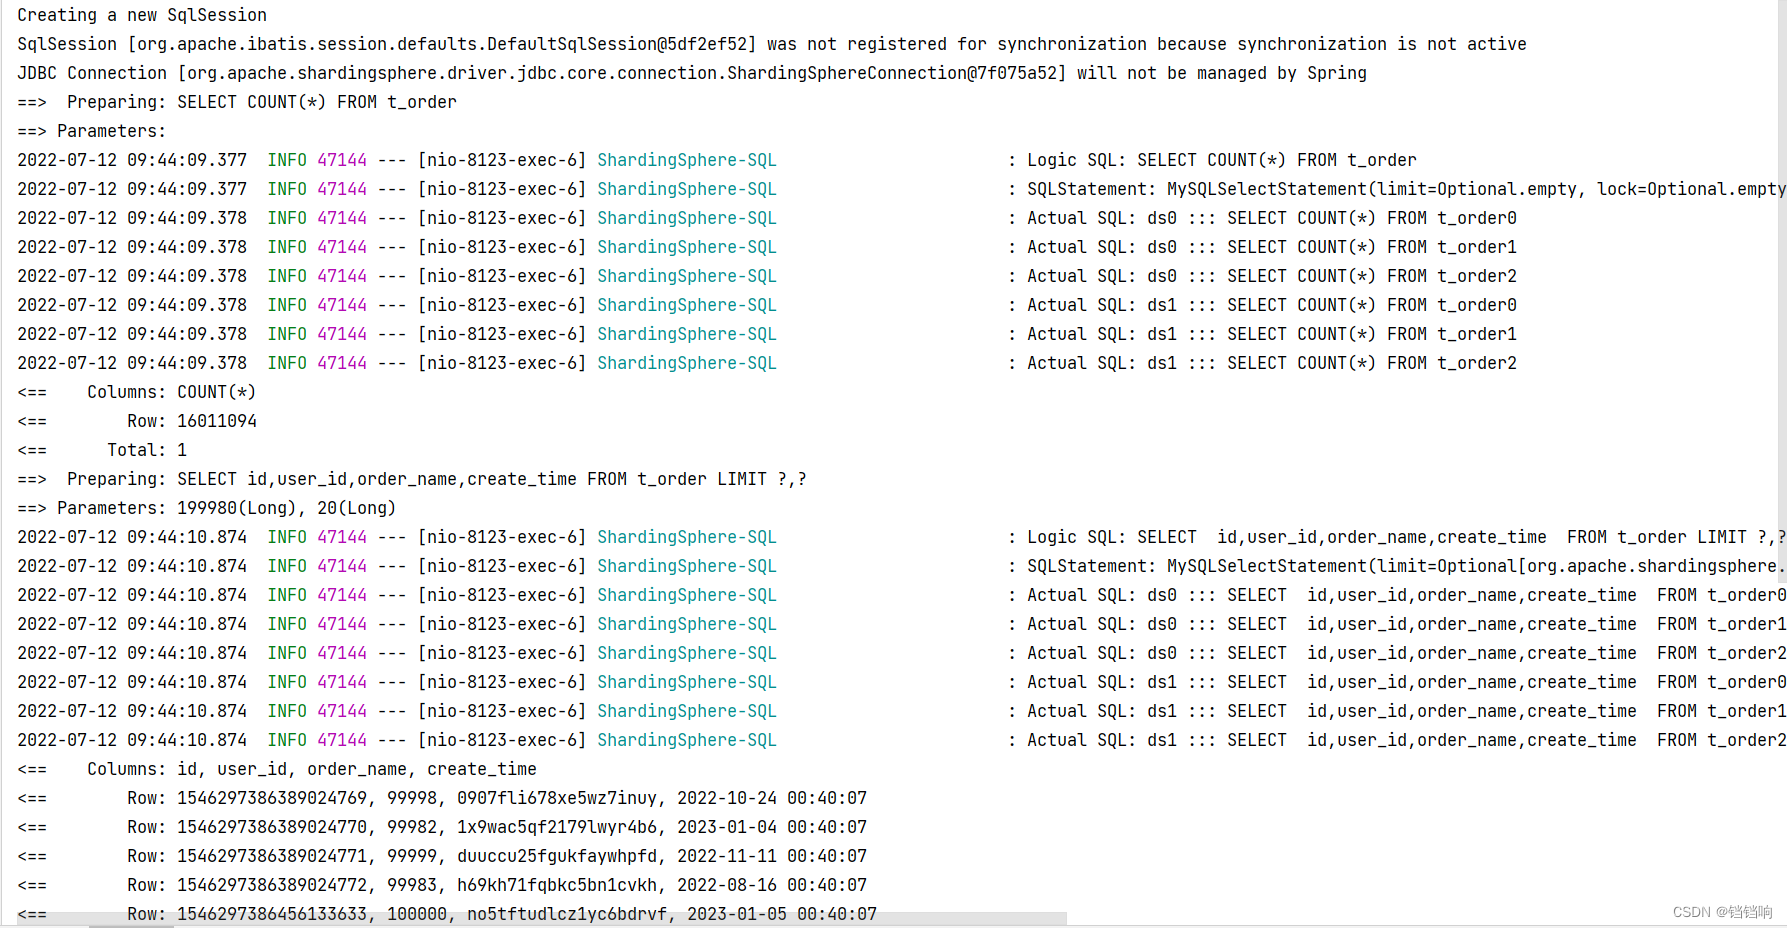
Task: Click the row with id 1546297386389024769
Action: [442, 798]
